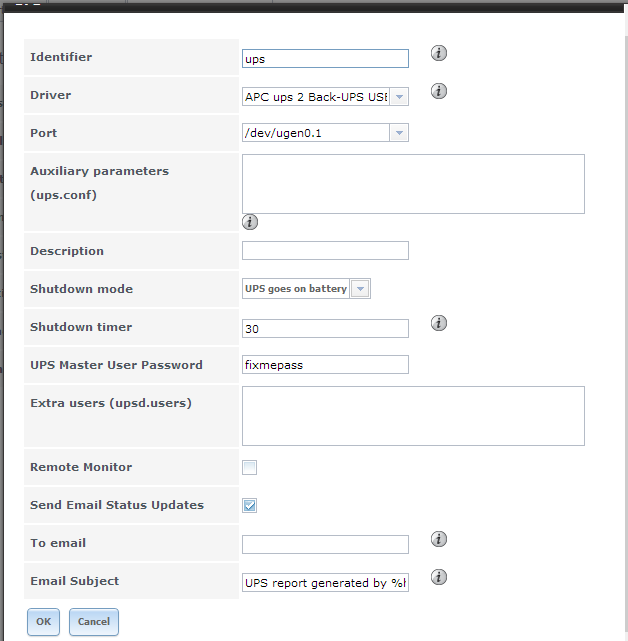Show info for Shutdown timer field

tap(438, 323)
